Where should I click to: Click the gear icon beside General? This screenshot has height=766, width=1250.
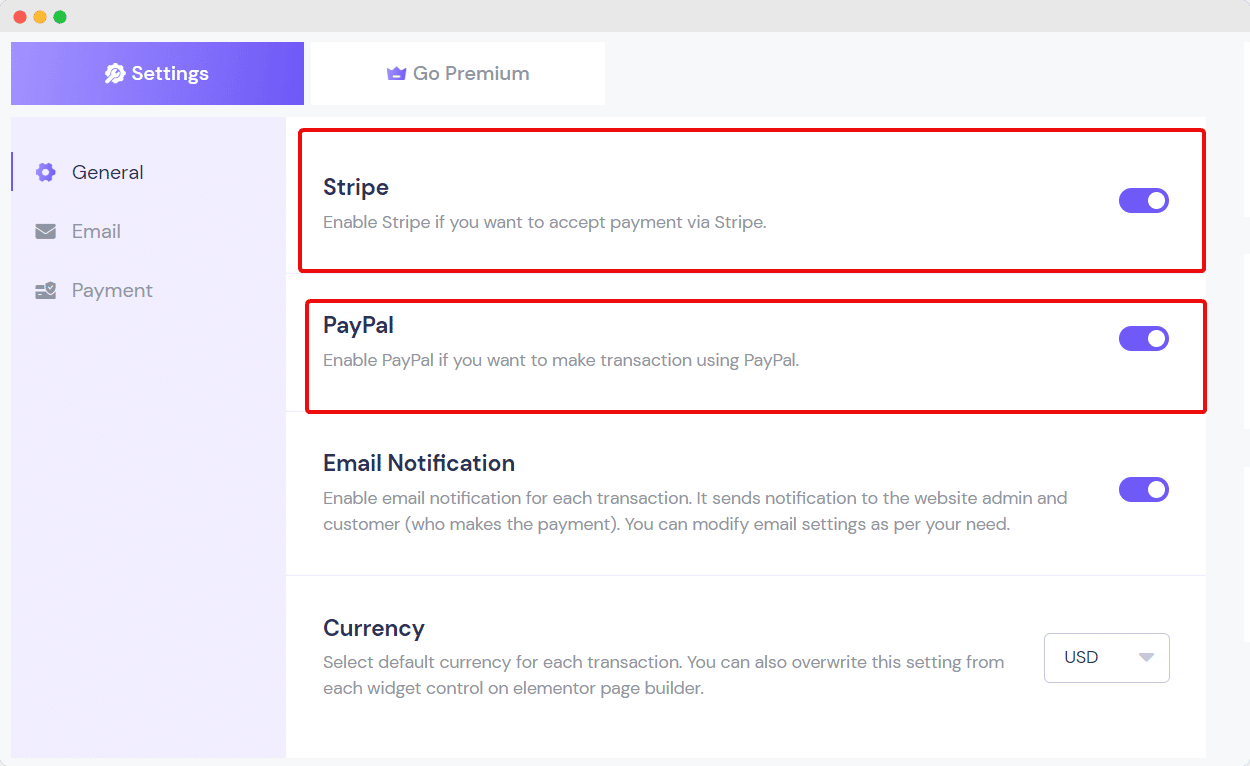(x=45, y=172)
